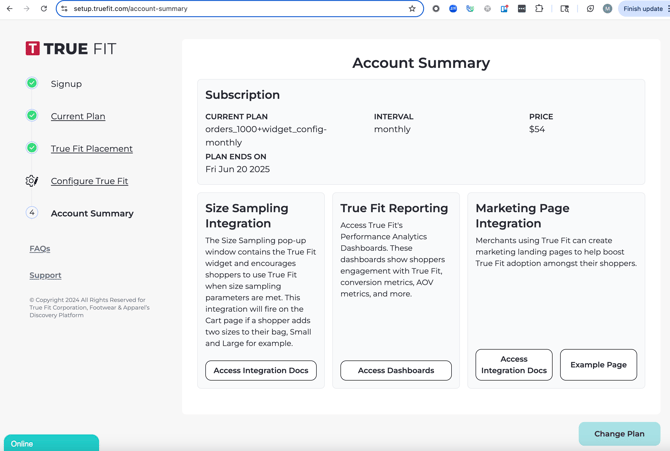
Task: Open the Configure True Fit step
Action: pyautogui.click(x=89, y=181)
